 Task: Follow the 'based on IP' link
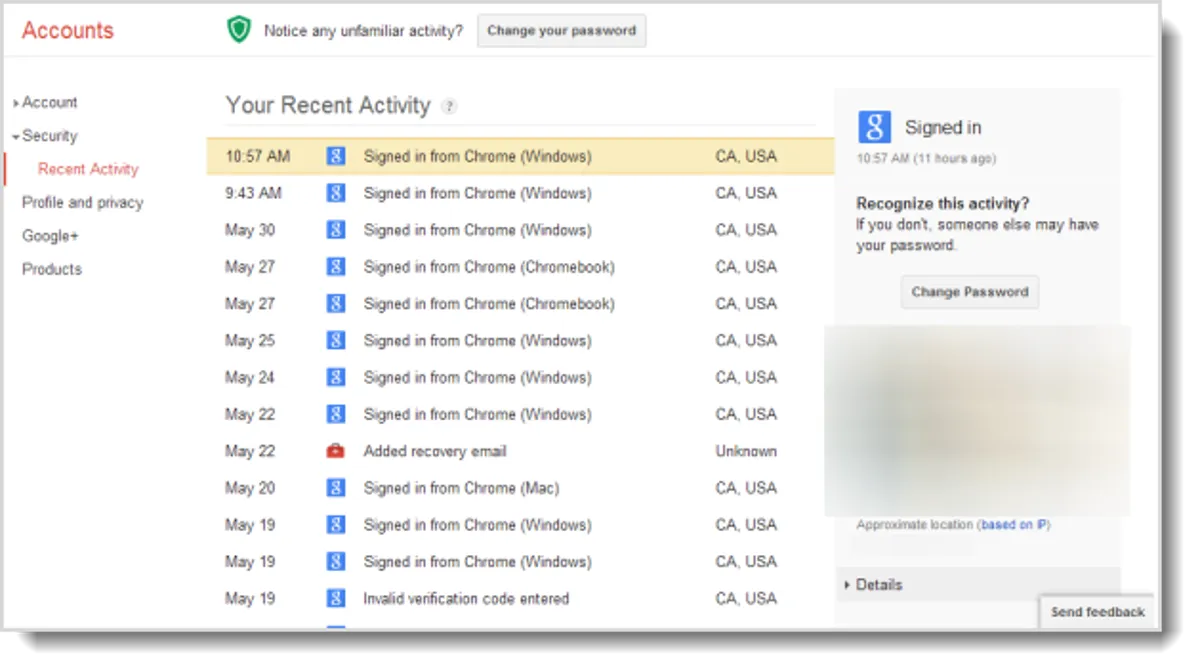click(1014, 525)
